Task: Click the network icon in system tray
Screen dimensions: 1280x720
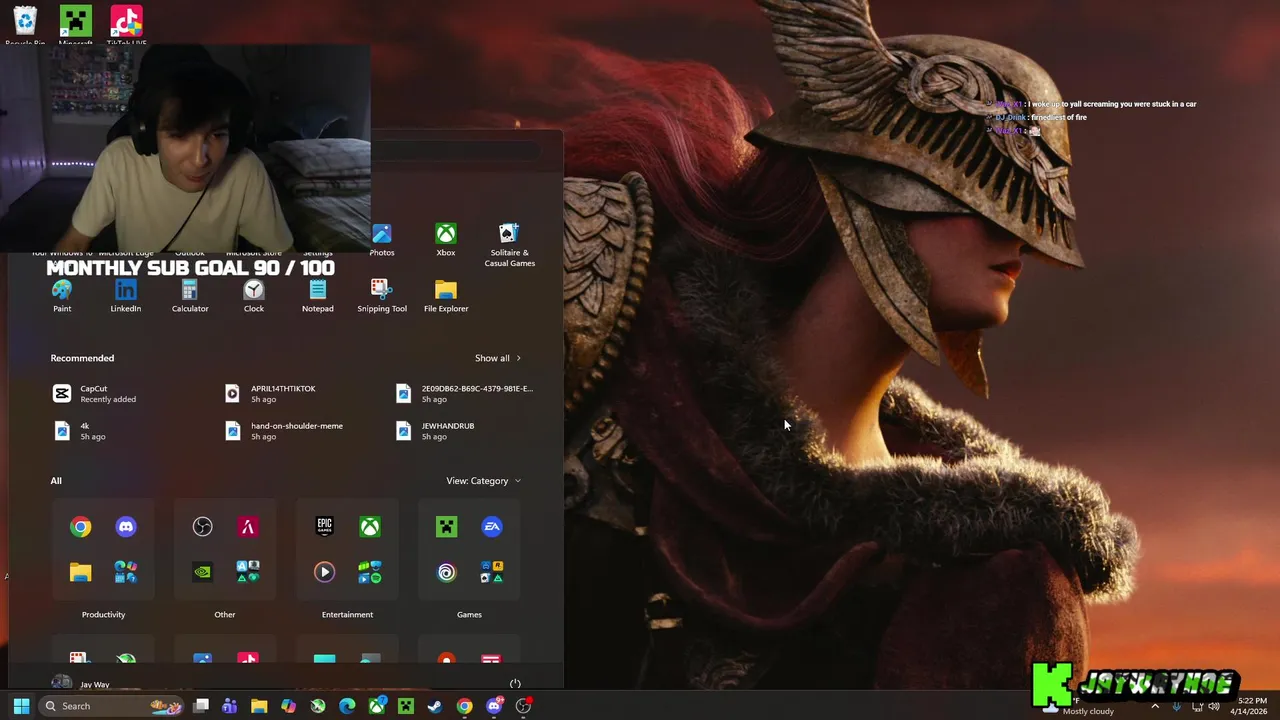Action: (x=1197, y=707)
